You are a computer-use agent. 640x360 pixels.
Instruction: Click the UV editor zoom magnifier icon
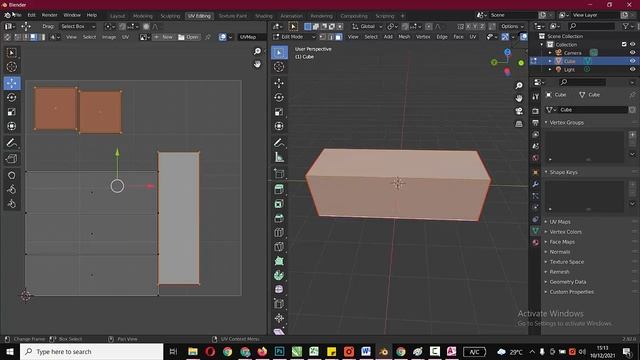(x=257, y=51)
